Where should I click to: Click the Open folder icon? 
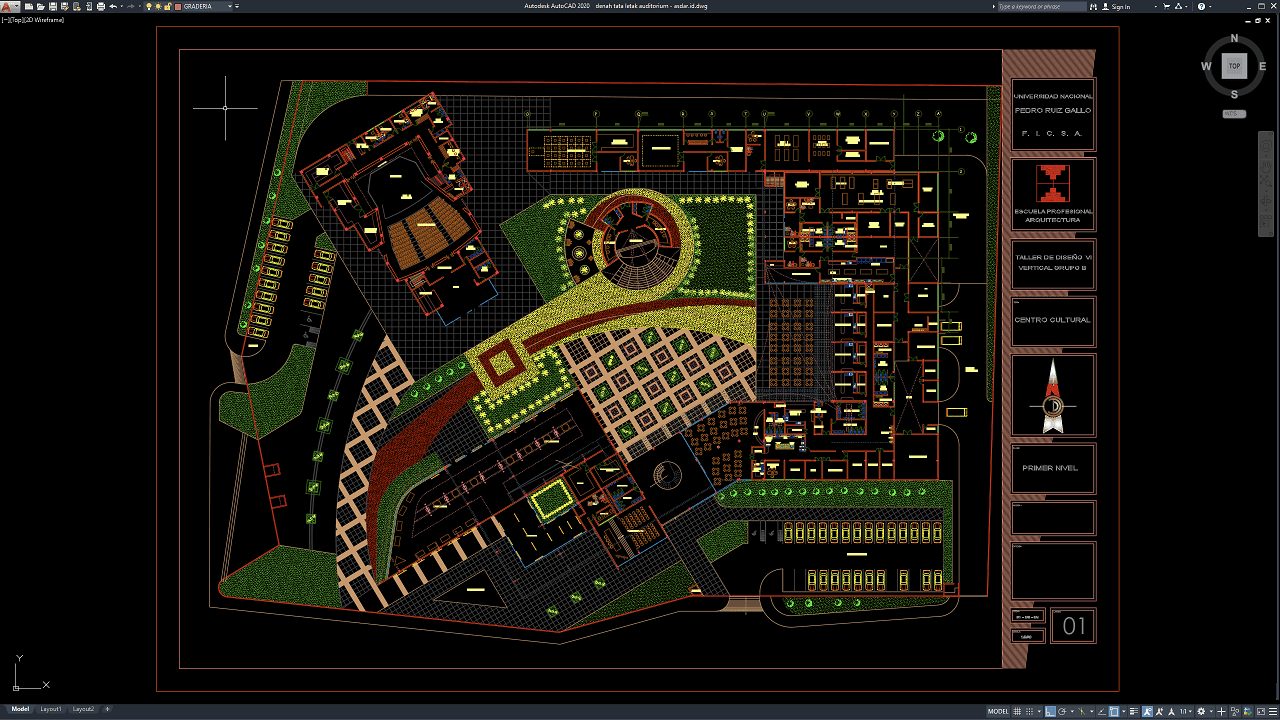tap(41, 6)
